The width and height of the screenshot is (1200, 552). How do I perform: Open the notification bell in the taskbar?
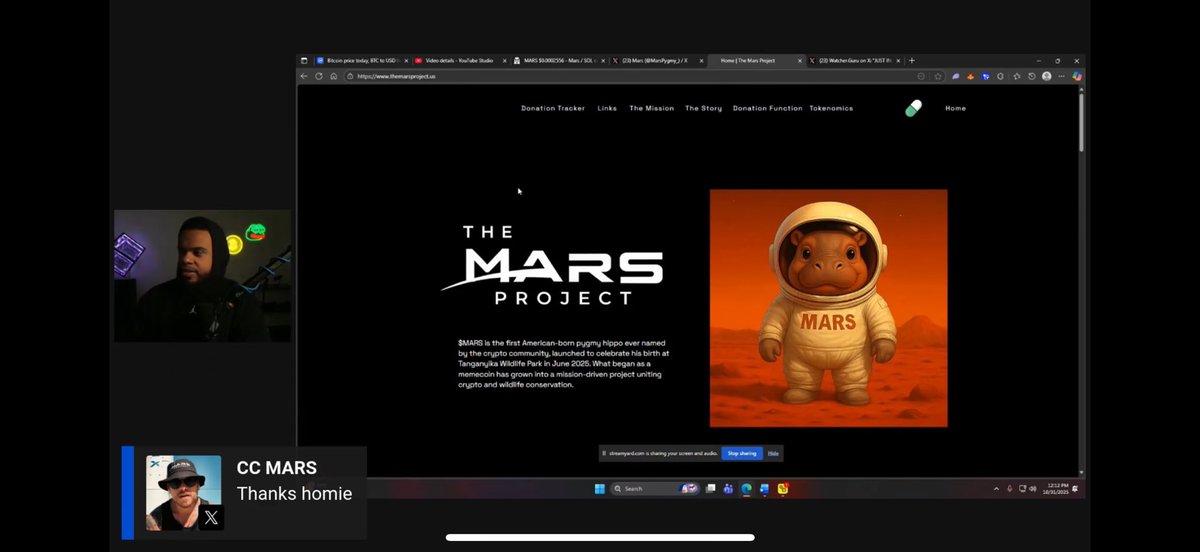click(x=1076, y=489)
